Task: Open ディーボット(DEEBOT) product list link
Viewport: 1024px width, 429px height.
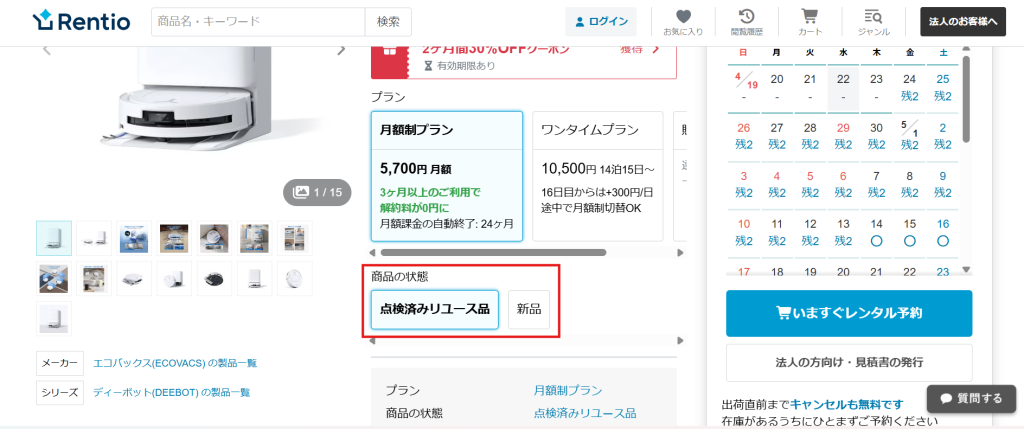Action: [172, 392]
